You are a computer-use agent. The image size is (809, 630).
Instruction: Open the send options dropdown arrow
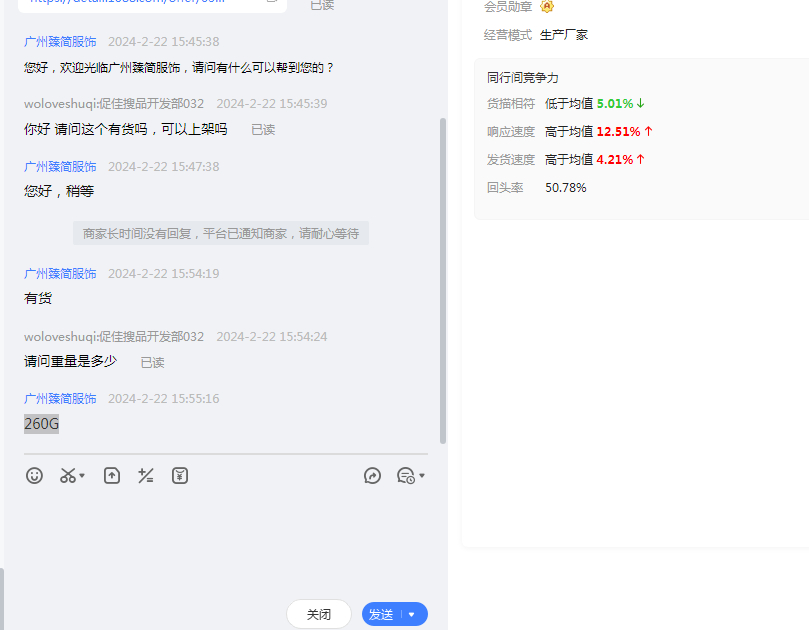click(x=412, y=615)
